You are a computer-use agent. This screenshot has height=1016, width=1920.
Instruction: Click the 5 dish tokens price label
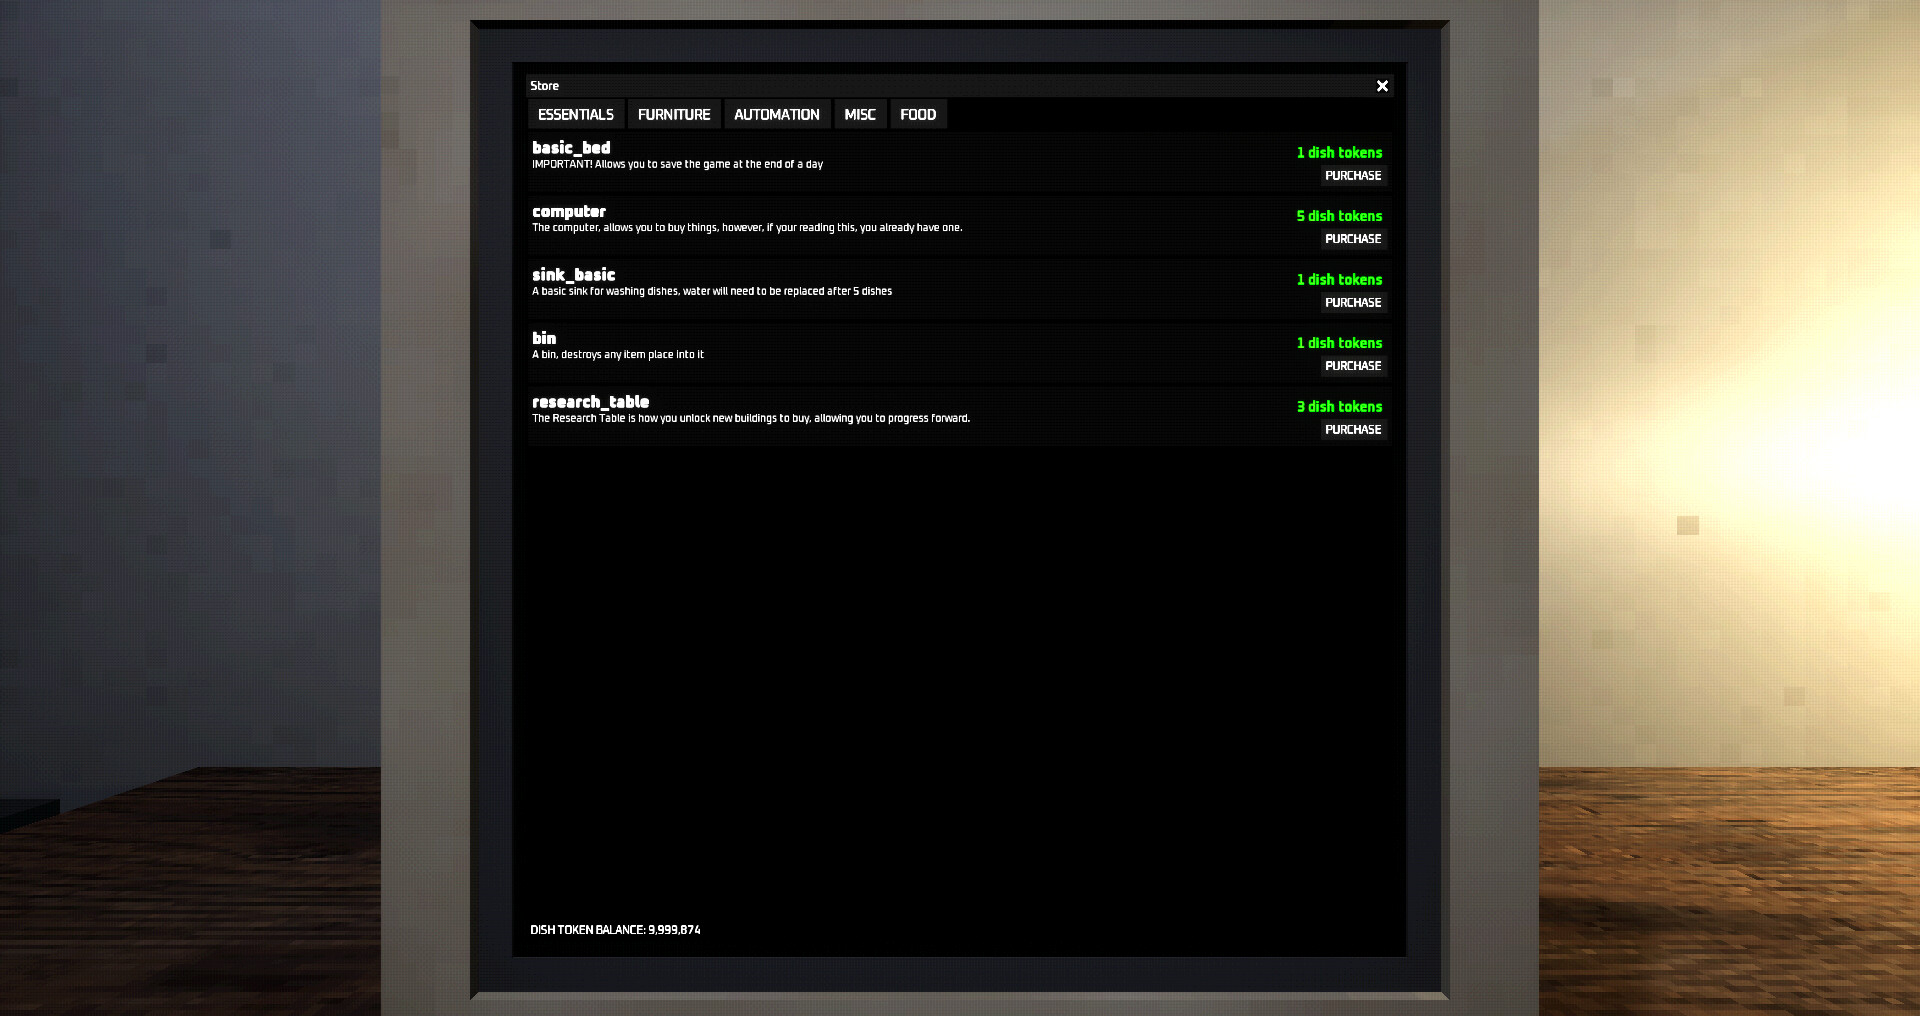click(x=1339, y=216)
